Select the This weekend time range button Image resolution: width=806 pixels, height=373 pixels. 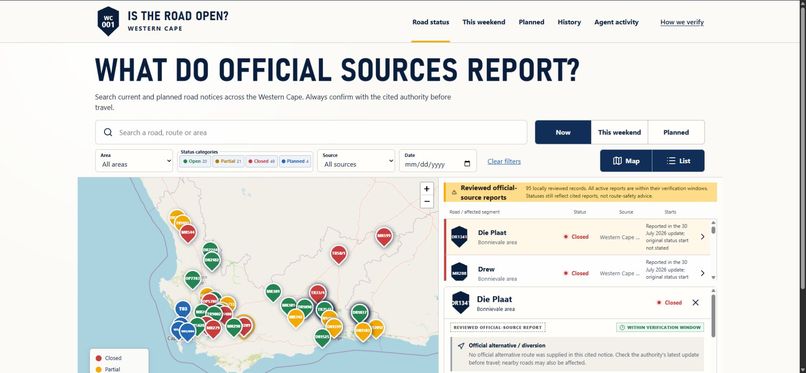(x=619, y=132)
